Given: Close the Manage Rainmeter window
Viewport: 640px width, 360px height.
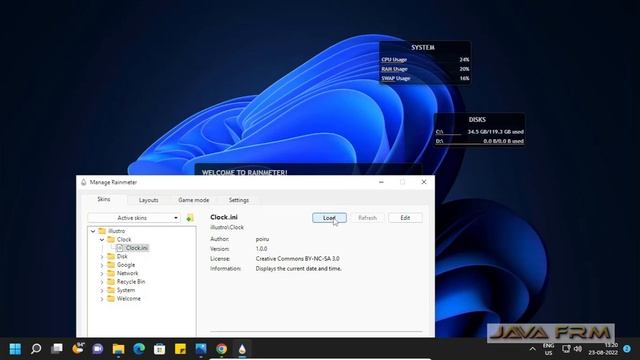Looking at the screenshot, I should tap(424, 182).
